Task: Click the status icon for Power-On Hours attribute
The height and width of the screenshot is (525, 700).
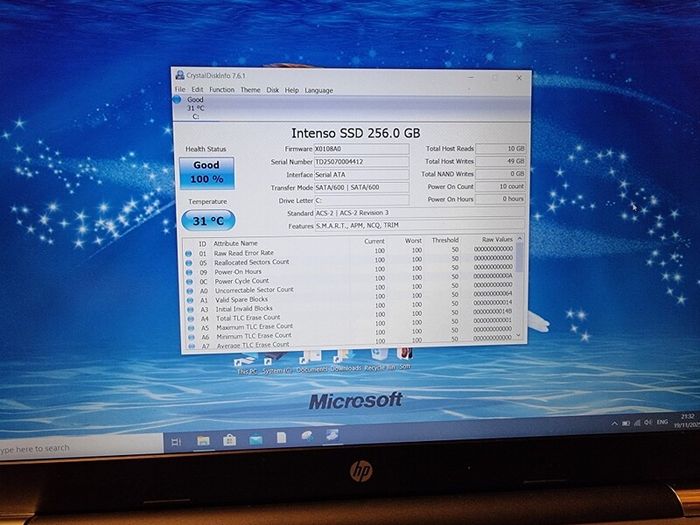Action: point(189,272)
